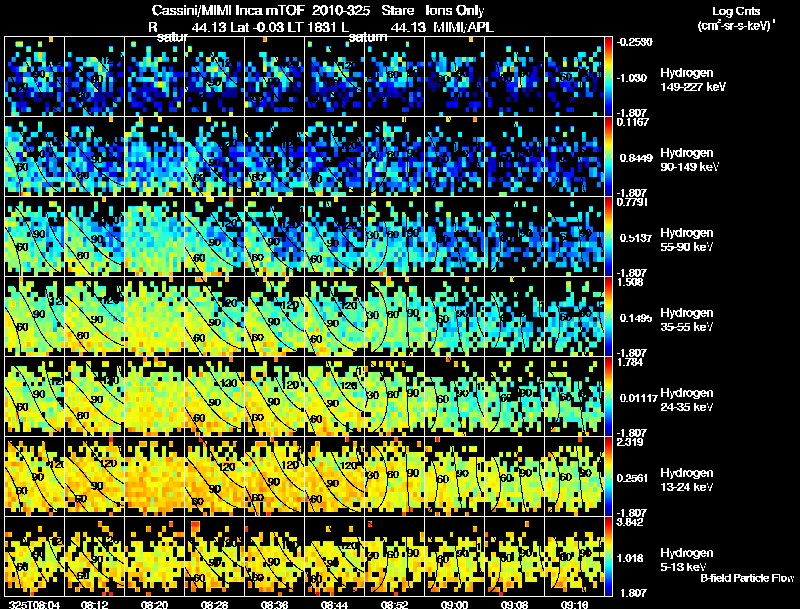This screenshot has width=800, height=609.
Task: Click the 'B-field Particle Flow' caption
Action: tap(747, 578)
